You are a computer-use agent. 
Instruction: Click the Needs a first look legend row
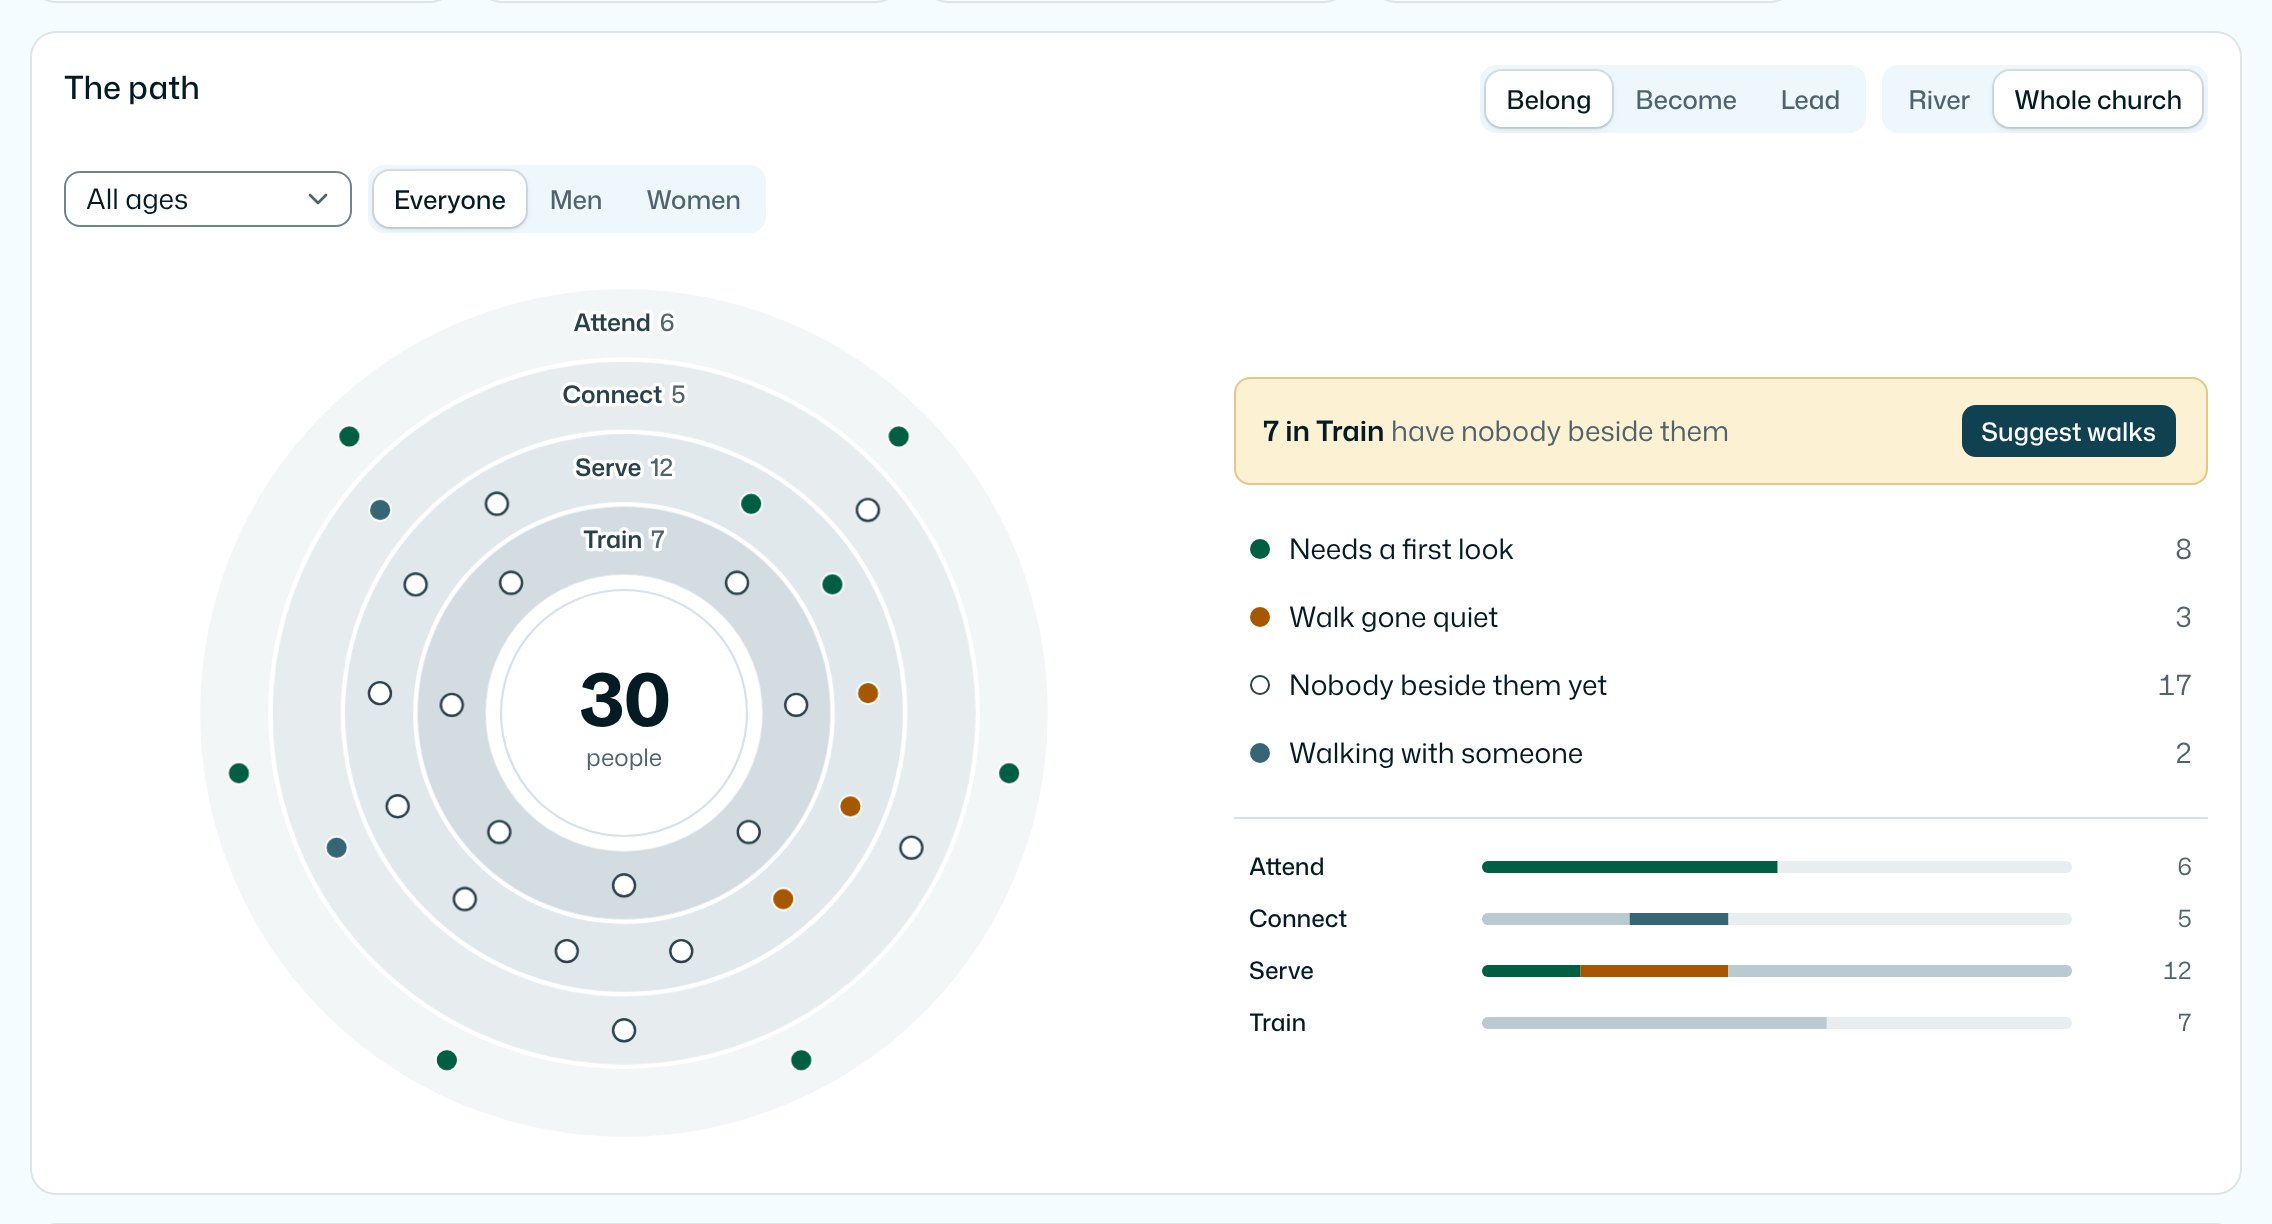[1720, 549]
